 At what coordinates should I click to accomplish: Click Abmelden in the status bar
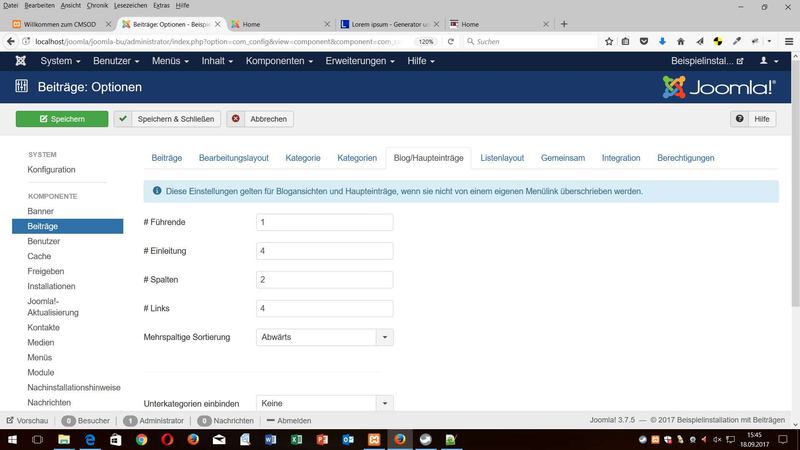click(x=289, y=420)
